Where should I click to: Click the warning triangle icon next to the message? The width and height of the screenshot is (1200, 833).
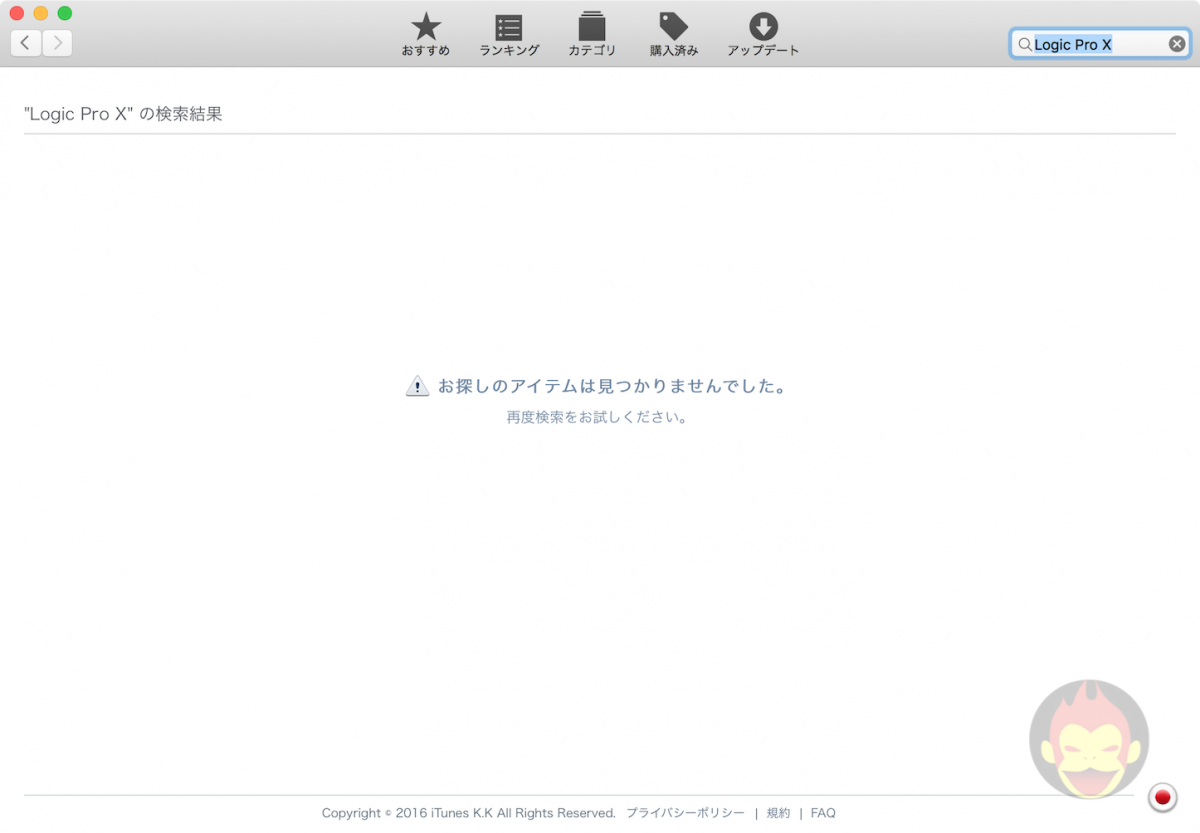417,384
